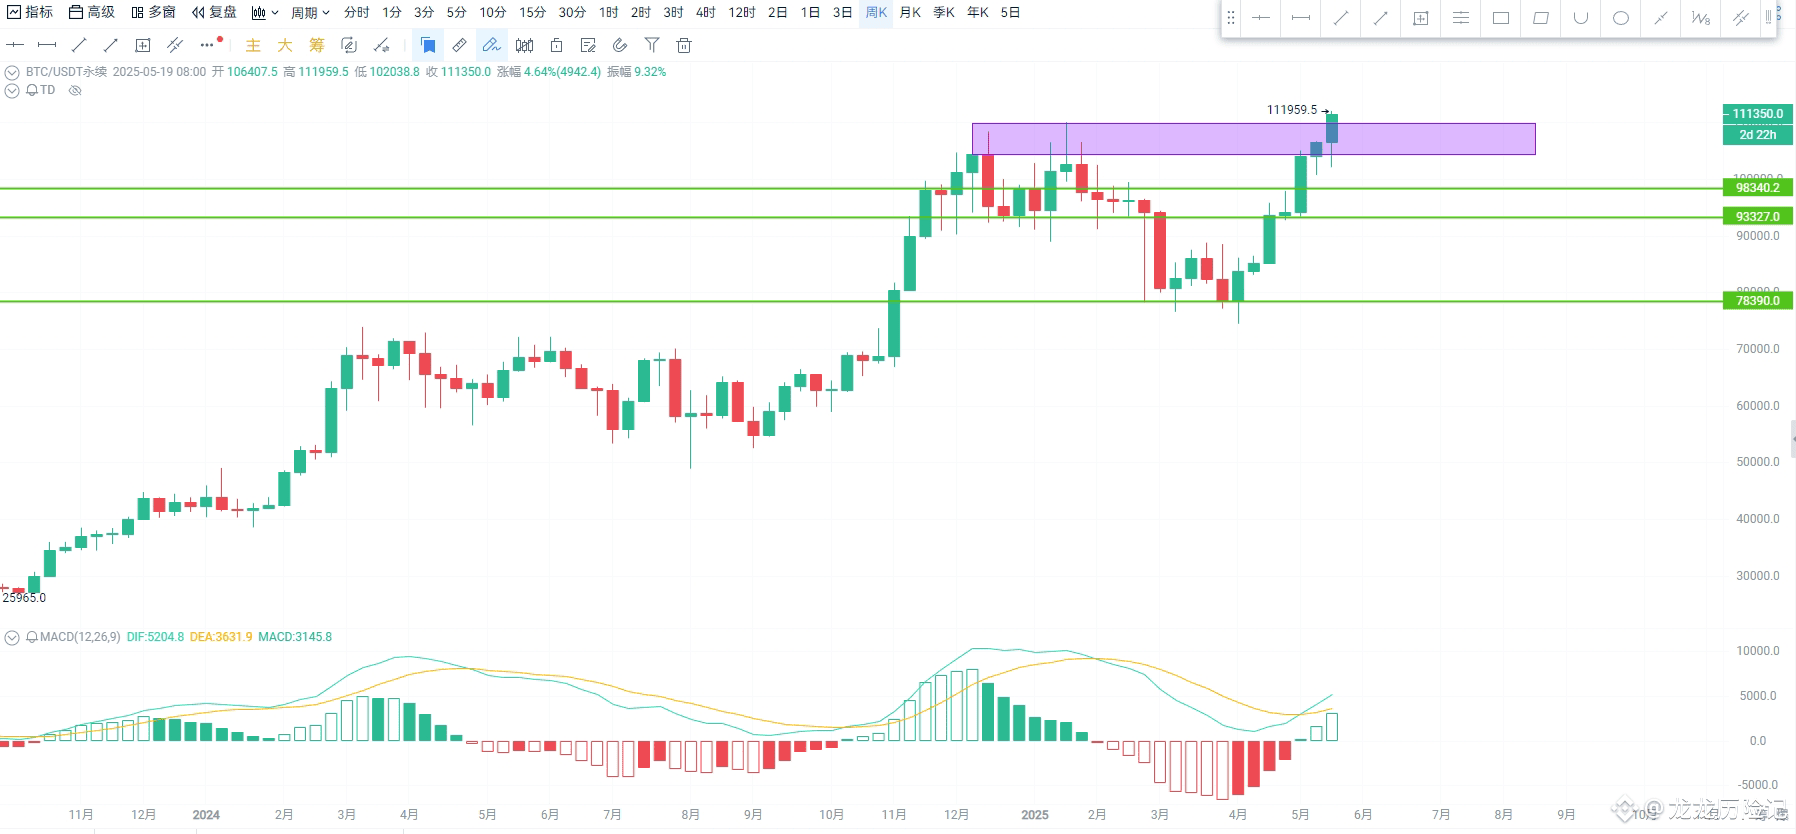The height and width of the screenshot is (834, 1796).
Task: Open the 多窗 multi-window layout
Action: coord(153,12)
